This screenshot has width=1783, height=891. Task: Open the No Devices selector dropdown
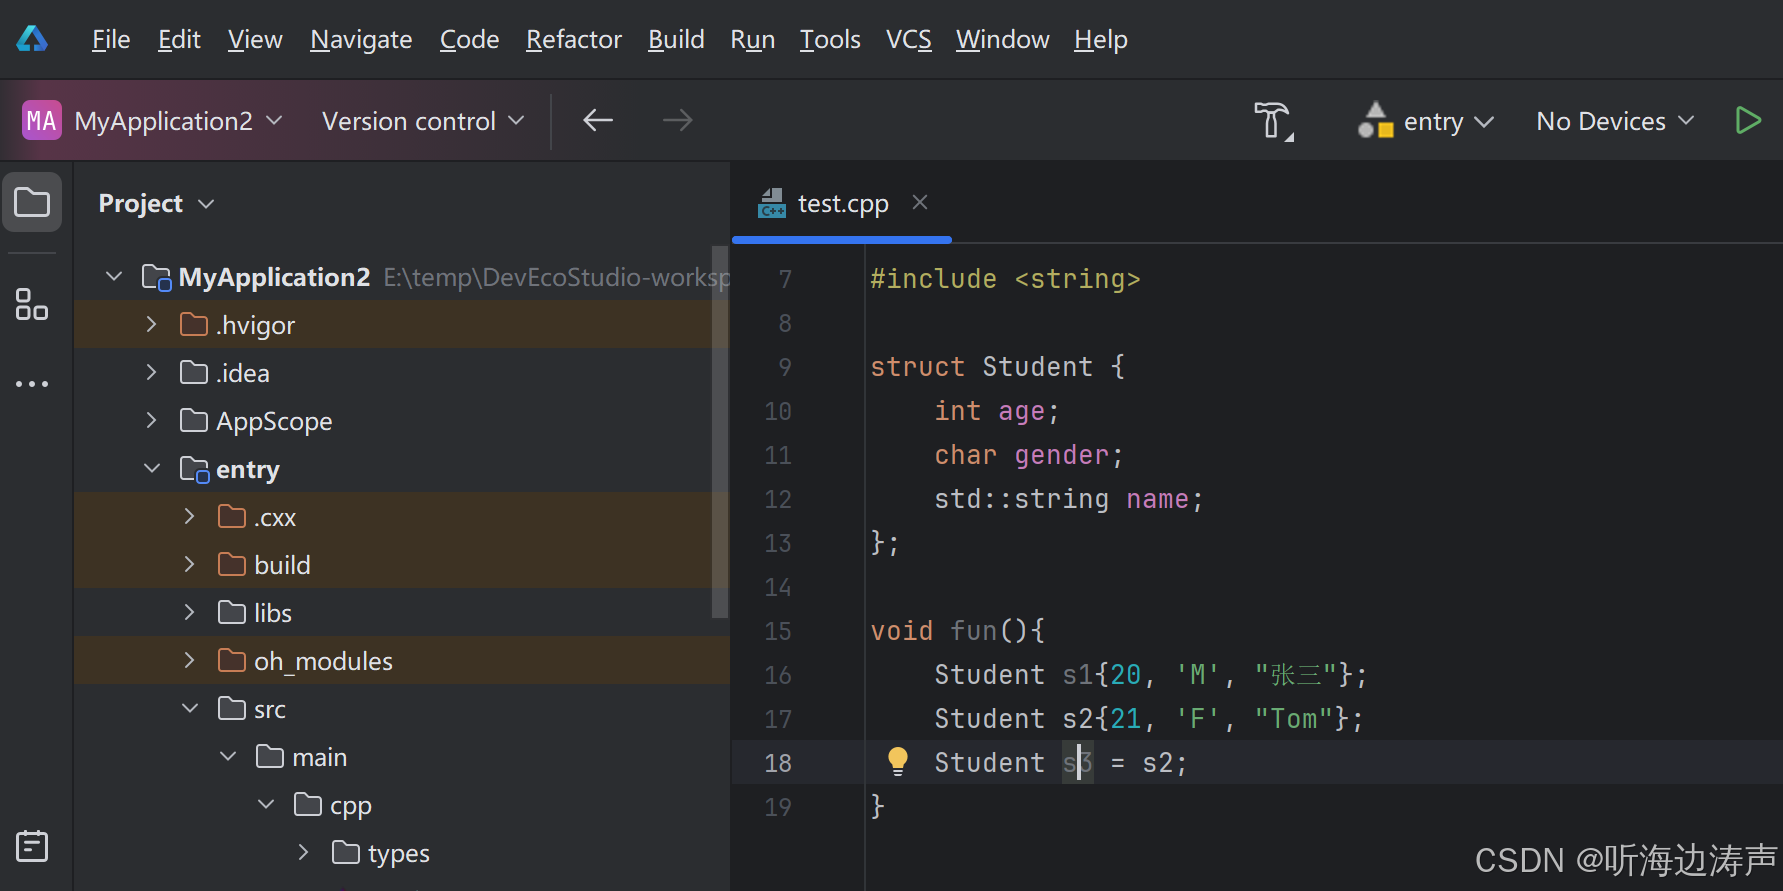tap(1615, 121)
